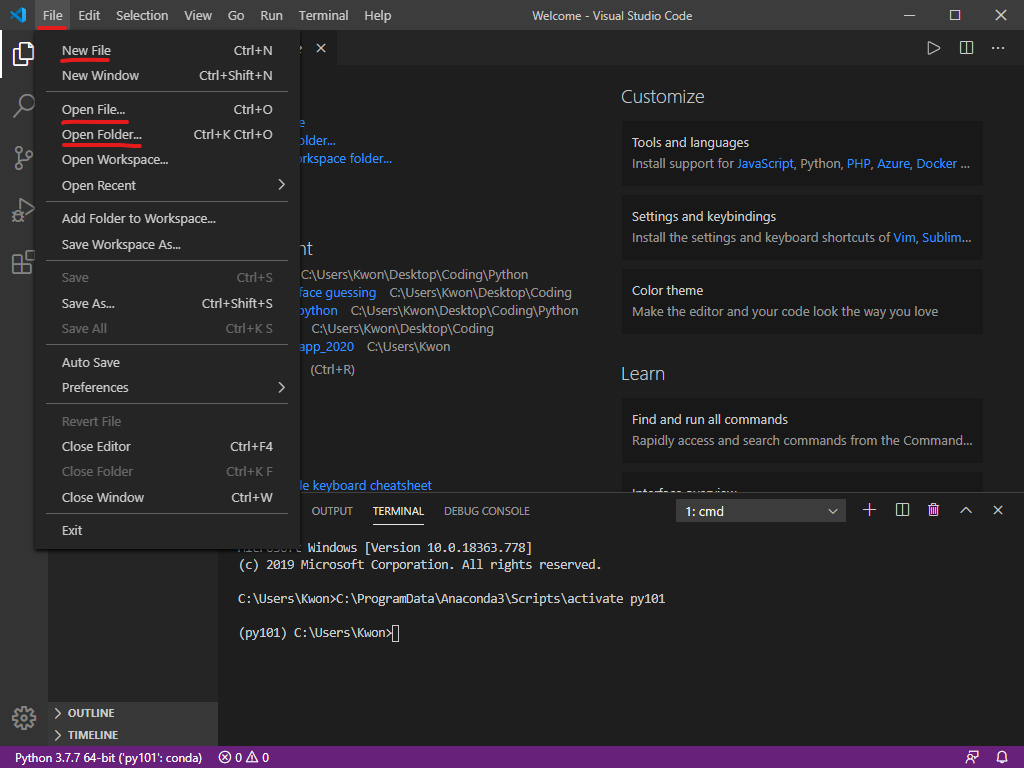Viewport: 1024px width, 768px height.
Task: Expand the TIMELINE section
Action: click(x=133, y=735)
